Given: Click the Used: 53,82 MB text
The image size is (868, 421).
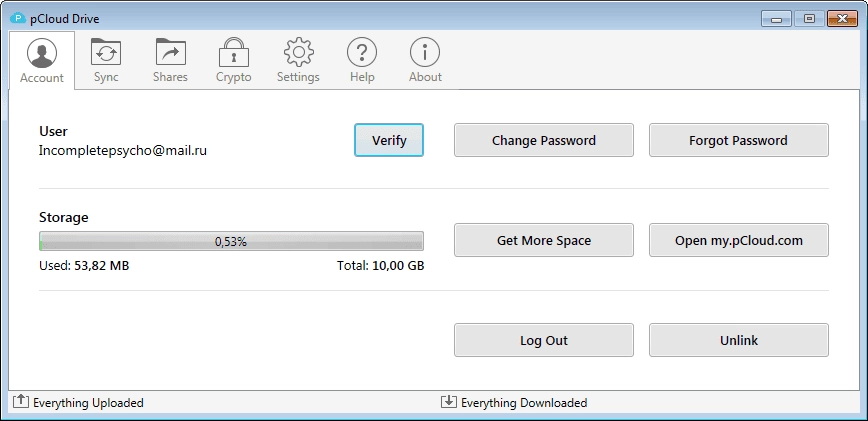Looking at the screenshot, I should (x=84, y=266).
